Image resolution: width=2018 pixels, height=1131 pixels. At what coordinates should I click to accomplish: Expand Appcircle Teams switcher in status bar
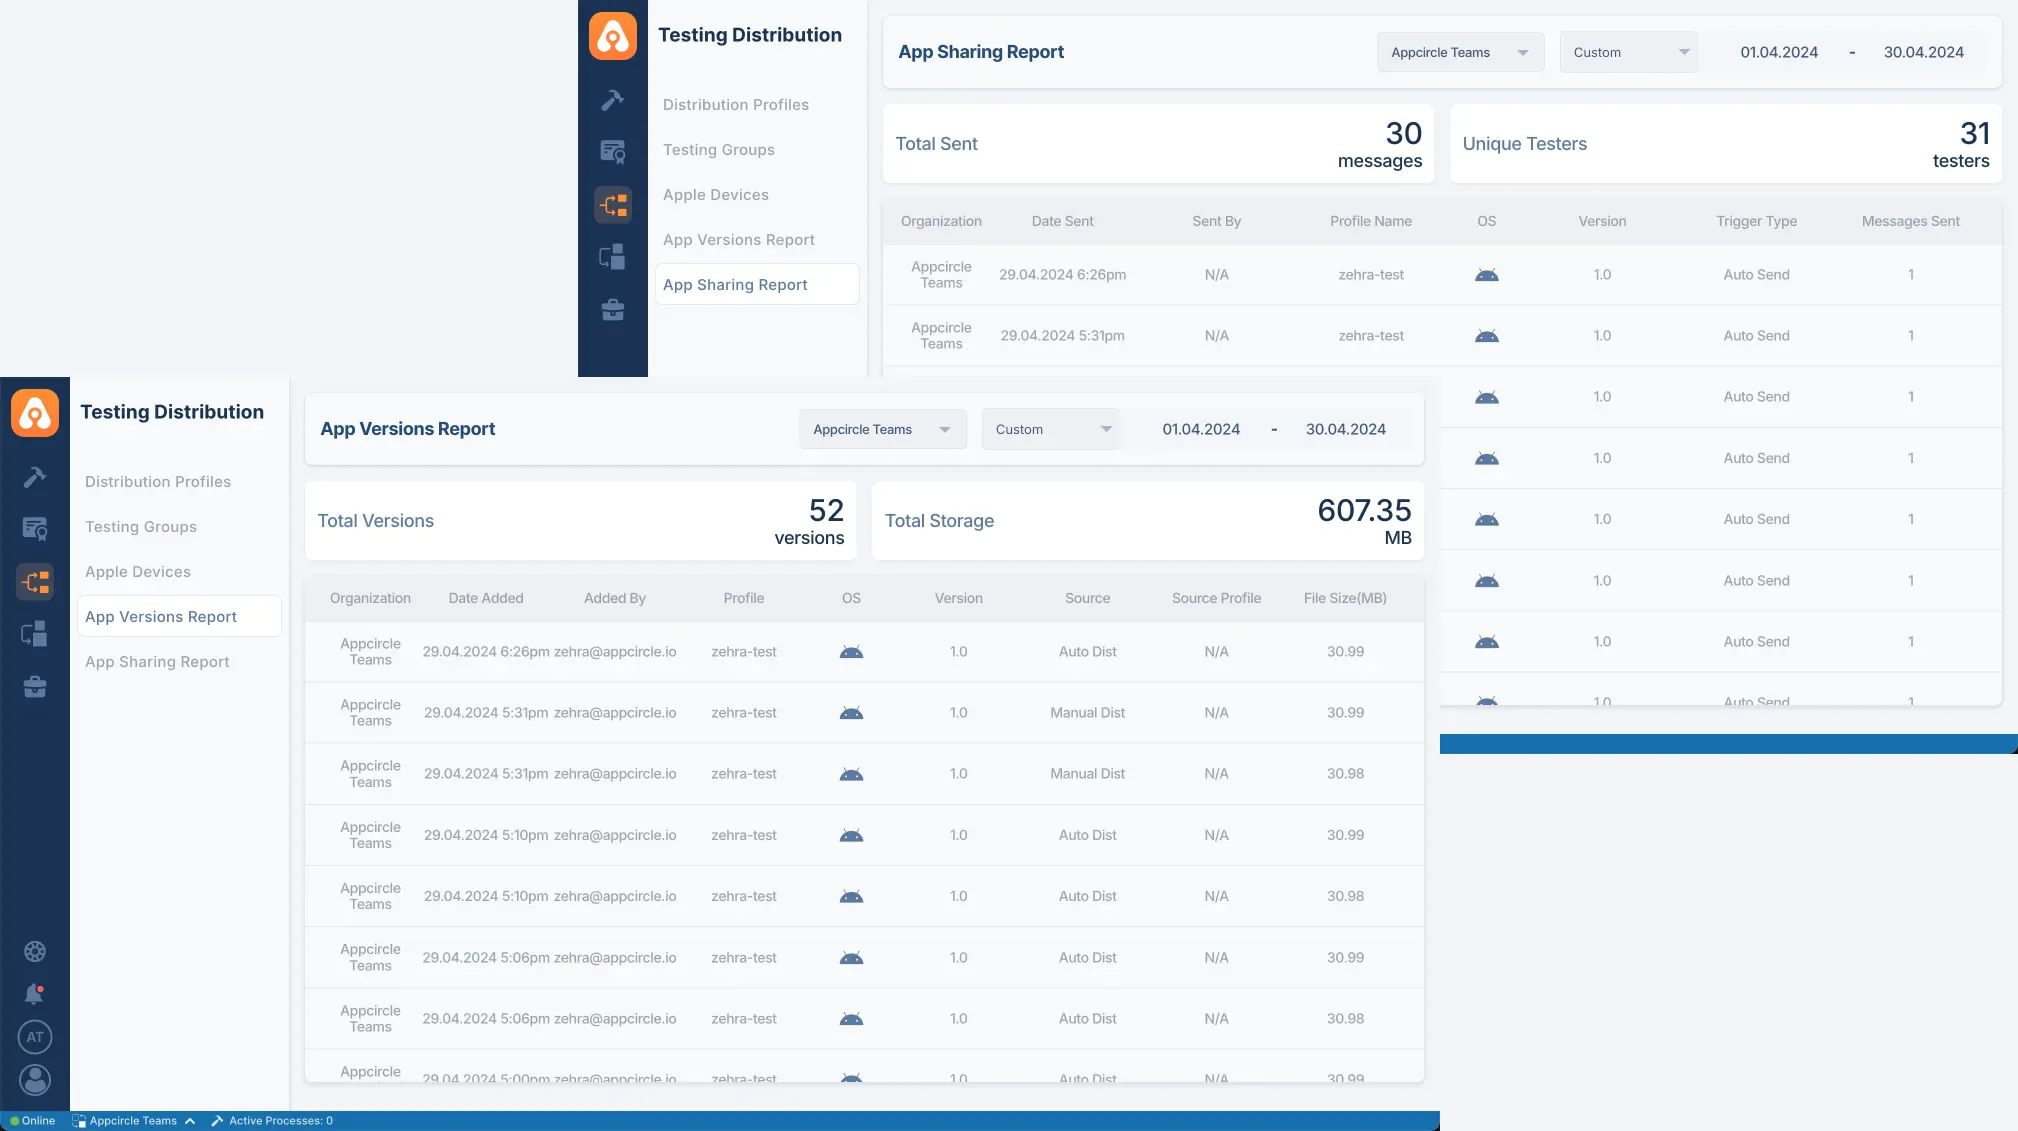click(133, 1121)
